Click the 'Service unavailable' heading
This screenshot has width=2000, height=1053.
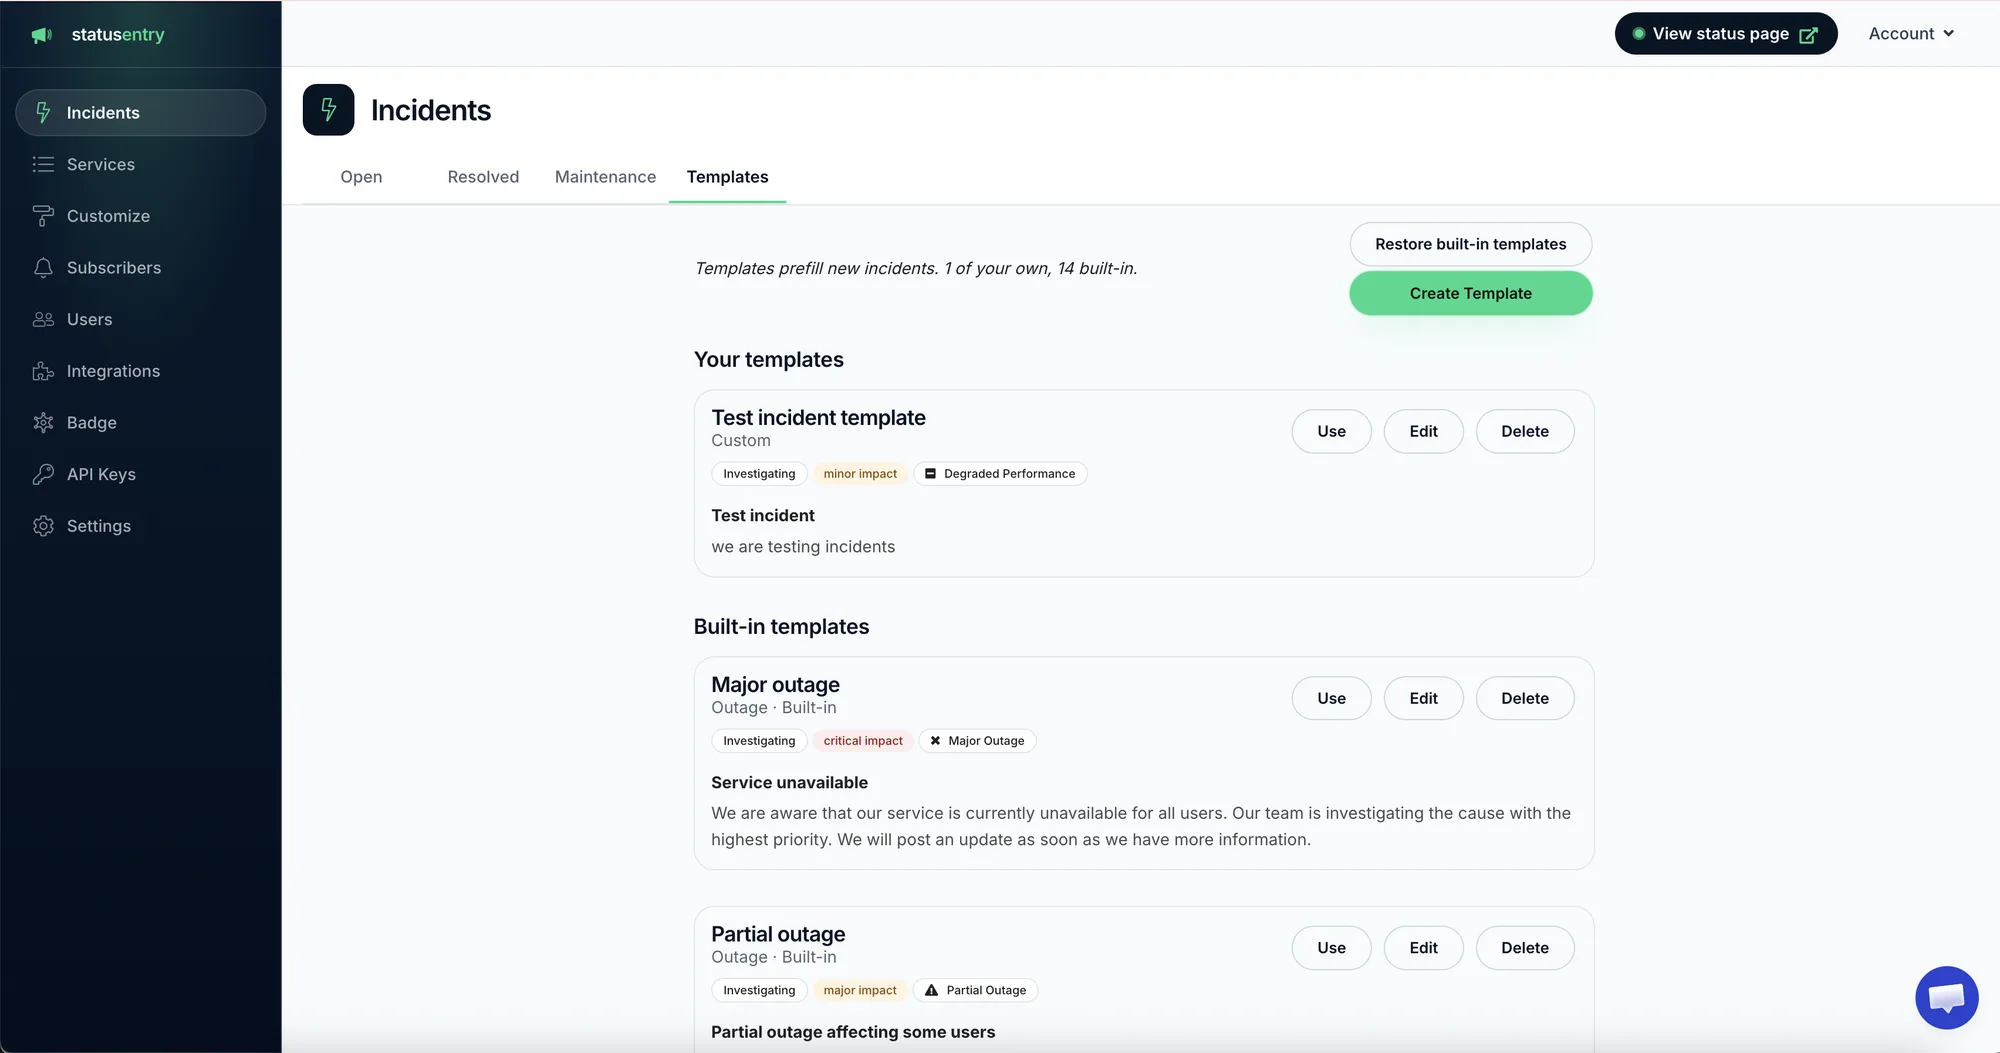(789, 782)
